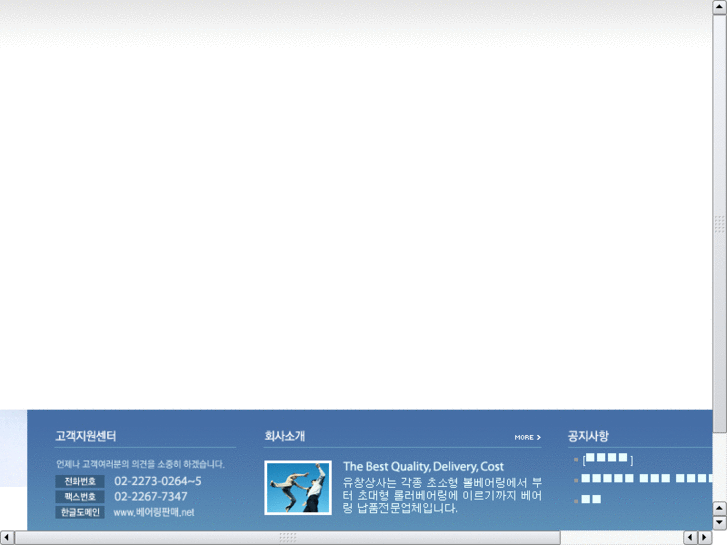Image resolution: width=727 pixels, height=545 pixels.
Task: Click the up arrow atop the vertical scrollbar
Action: point(720,7)
